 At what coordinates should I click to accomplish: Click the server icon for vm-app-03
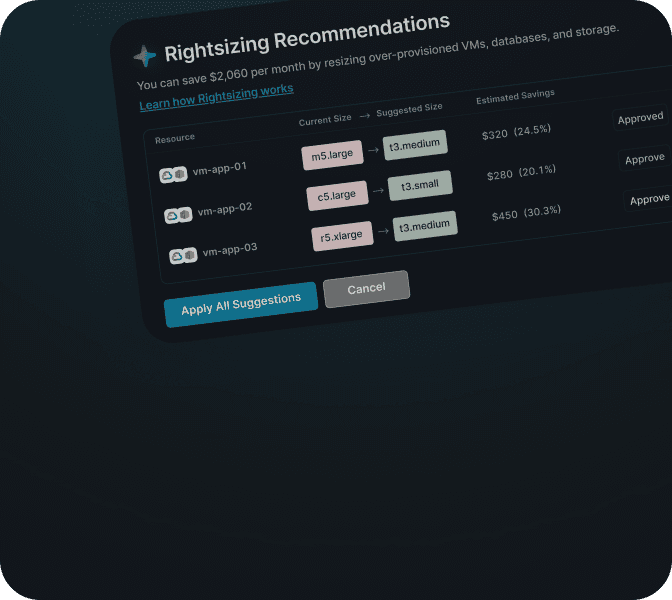coord(190,255)
